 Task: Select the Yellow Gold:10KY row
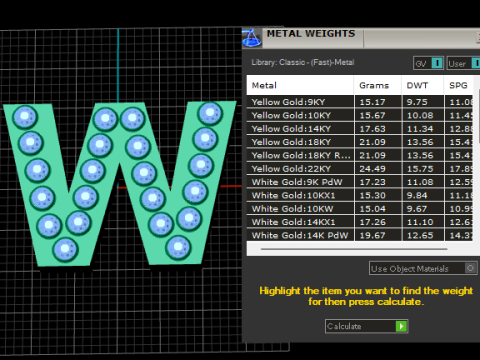point(360,115)
